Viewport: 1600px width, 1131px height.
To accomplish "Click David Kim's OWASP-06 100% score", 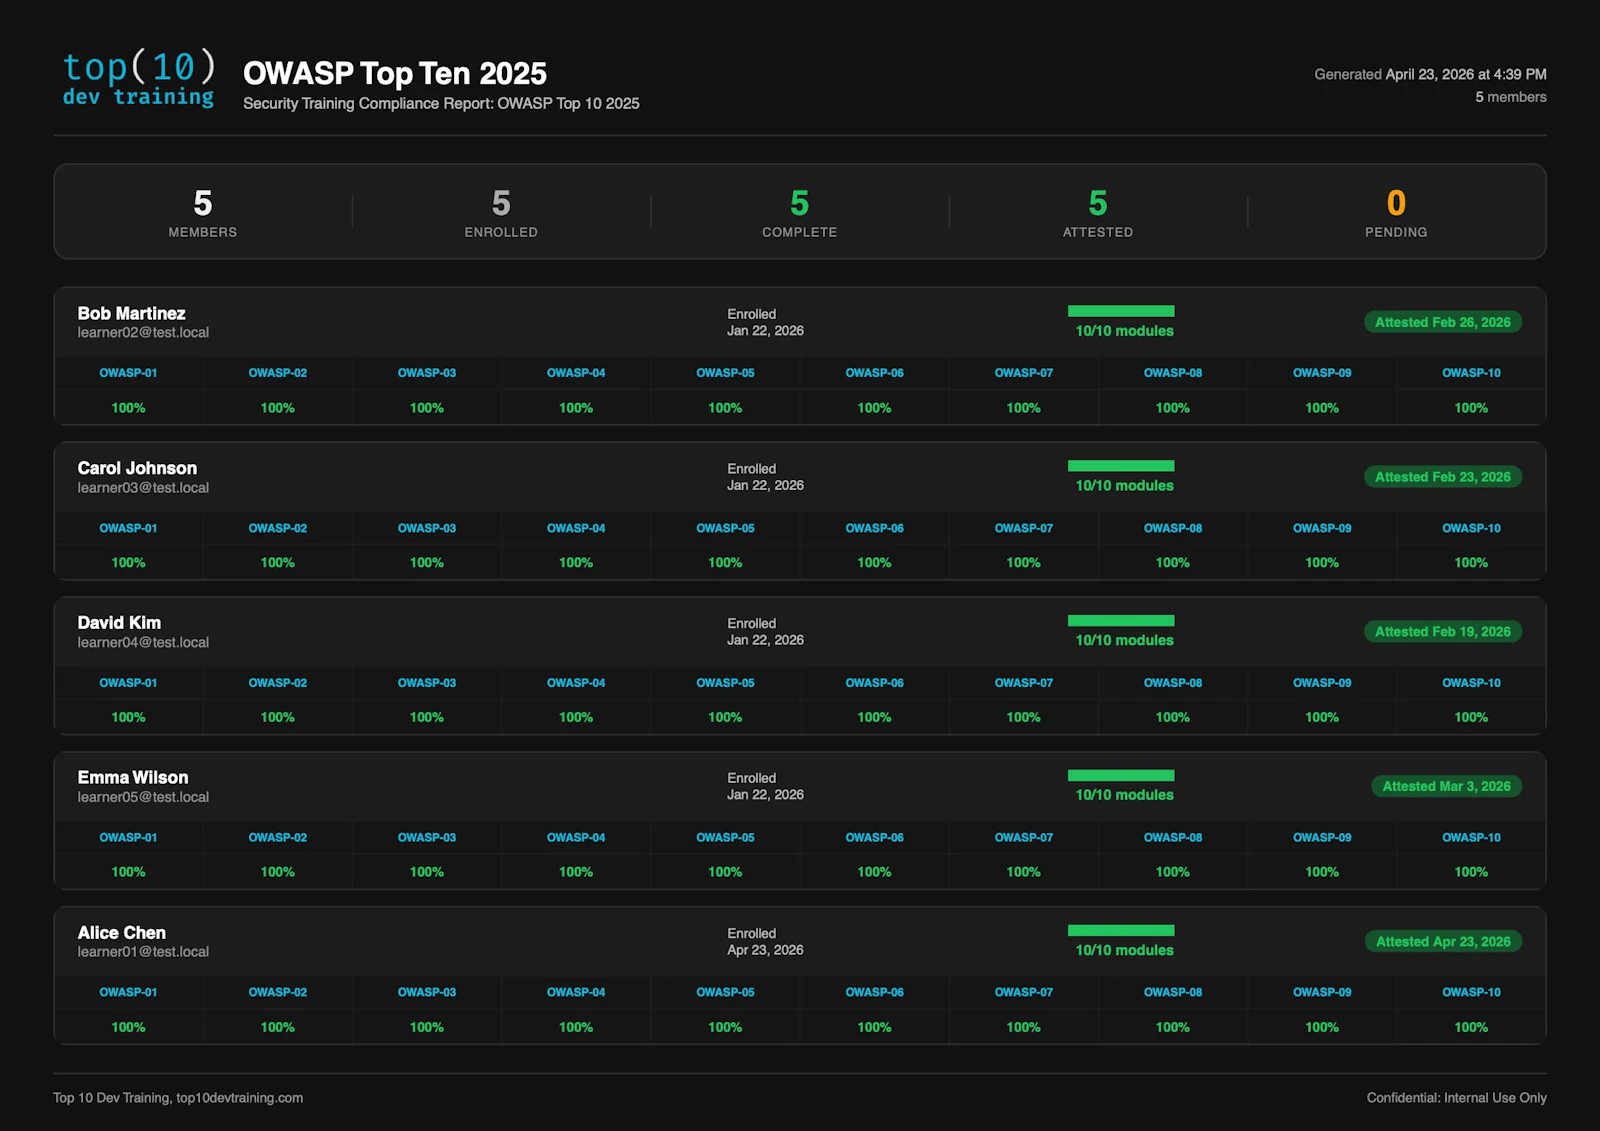I will coord(874,718).
